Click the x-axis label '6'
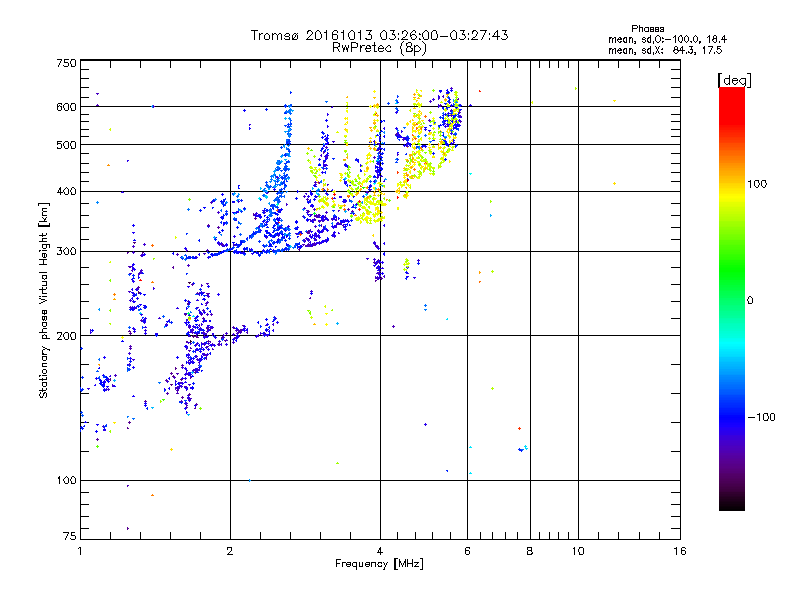Image resolution: width=800 pixels, height=600 pixels. (467, 551)
